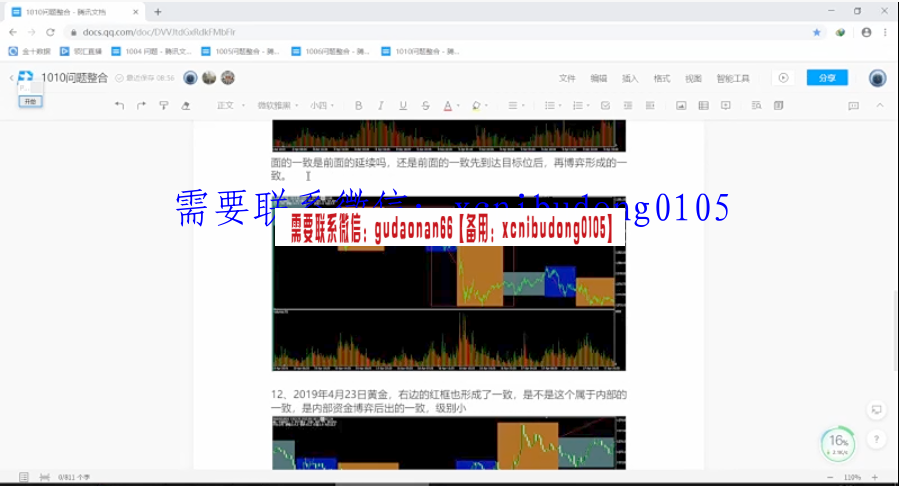Open the bullet list style dropdown
Screen dimensions: 899x486
coord(553,105)
